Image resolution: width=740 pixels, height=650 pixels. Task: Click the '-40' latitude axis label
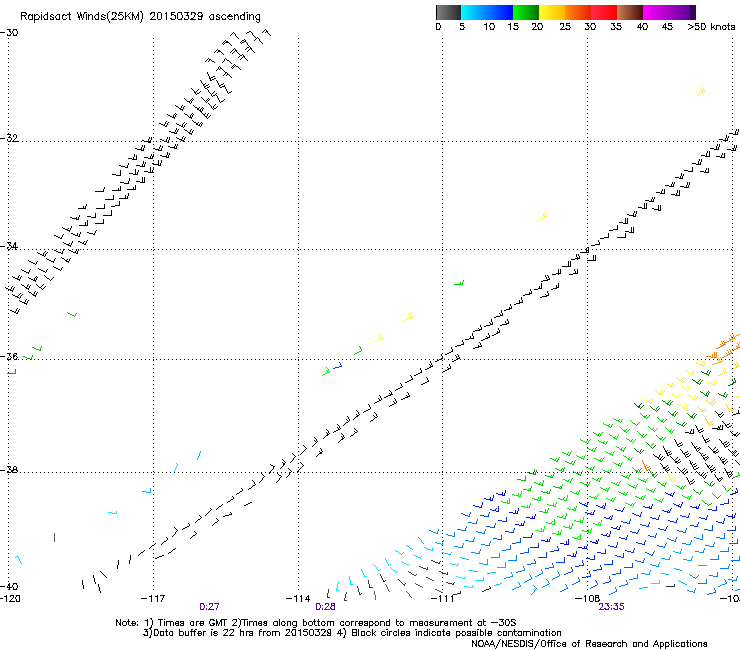coord(9,586)
